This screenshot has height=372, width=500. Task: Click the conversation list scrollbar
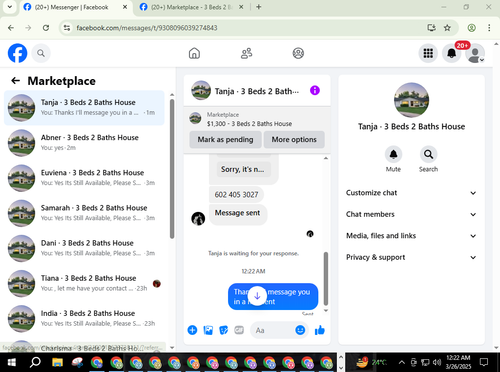point(172,168)
